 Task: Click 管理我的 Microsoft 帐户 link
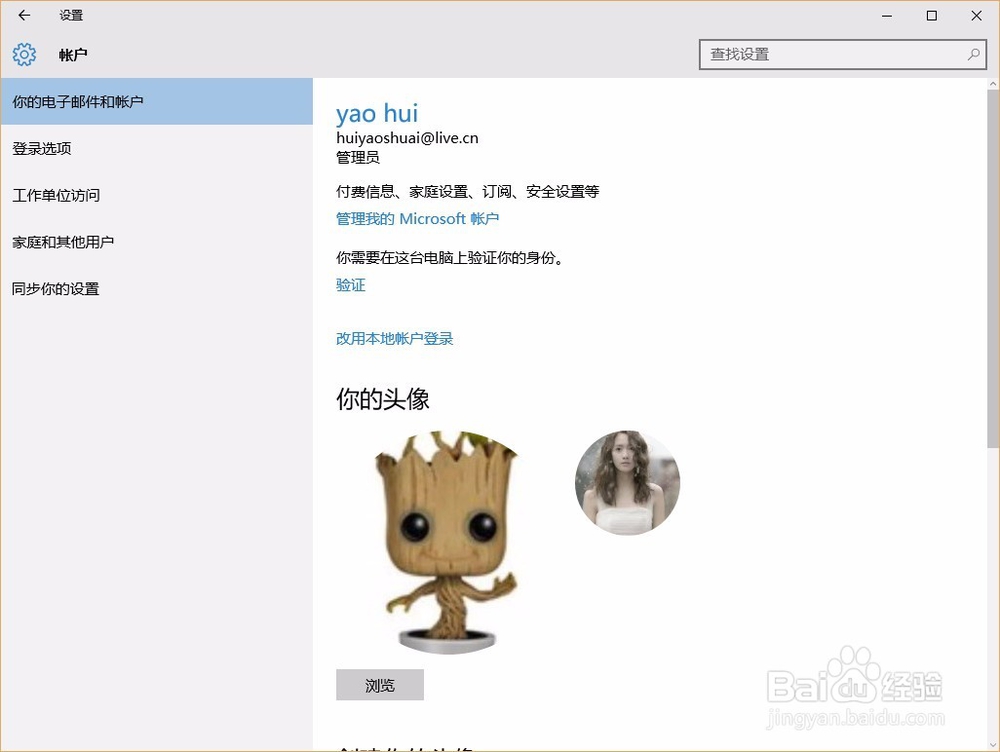coord(417,219)
